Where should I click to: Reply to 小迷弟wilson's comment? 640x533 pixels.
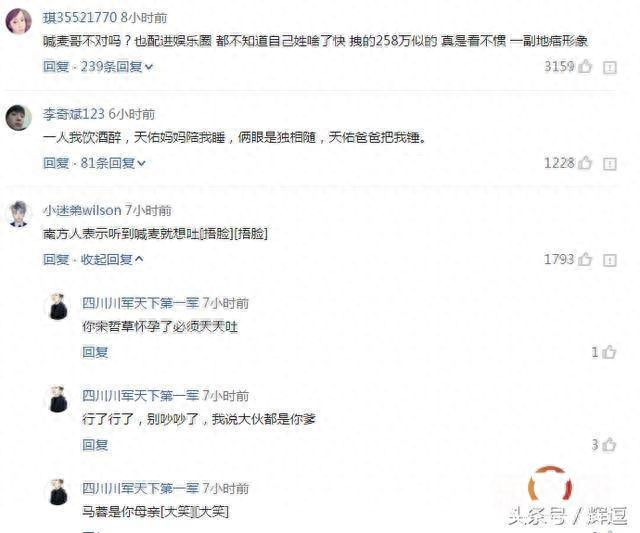pos(56,259)
